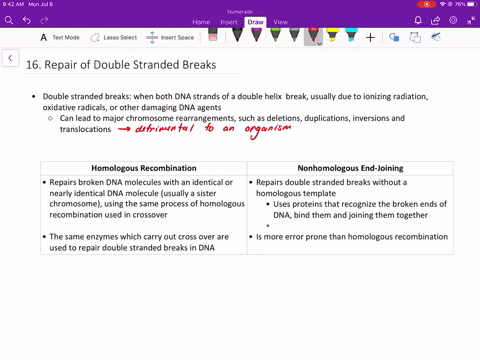Screen dimensions: 480x360
Task: Choose the gray pen
Action: [294, 35]
